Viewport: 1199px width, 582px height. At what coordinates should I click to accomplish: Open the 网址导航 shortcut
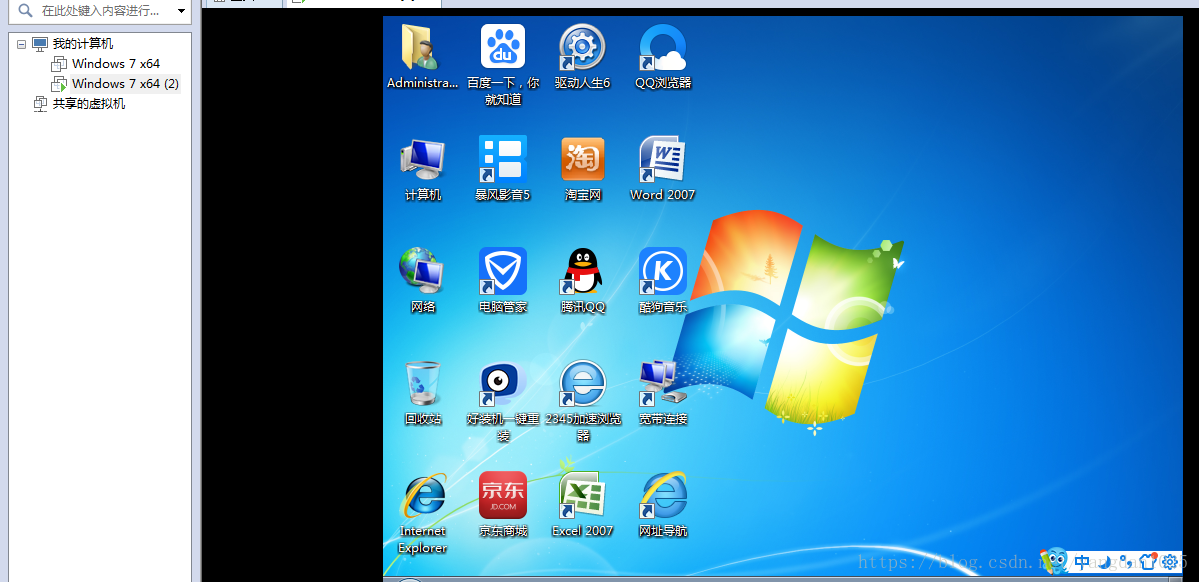tap(663, 495)
